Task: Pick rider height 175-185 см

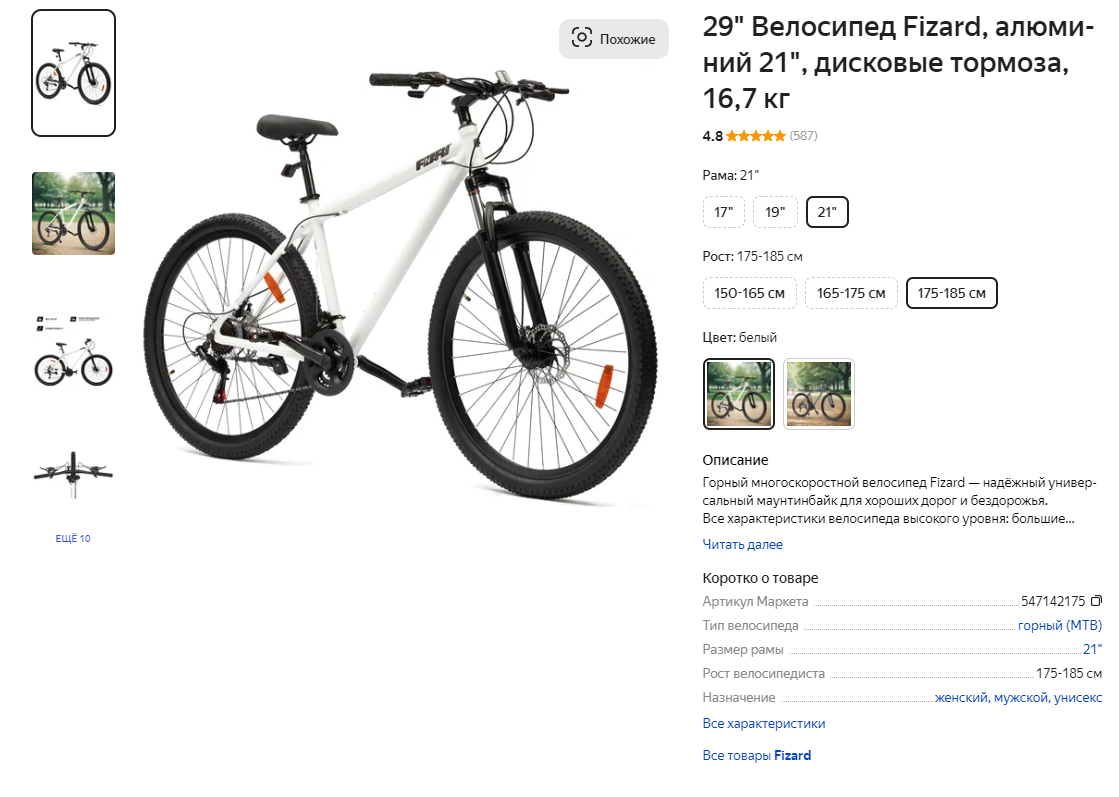Action: 951,293
